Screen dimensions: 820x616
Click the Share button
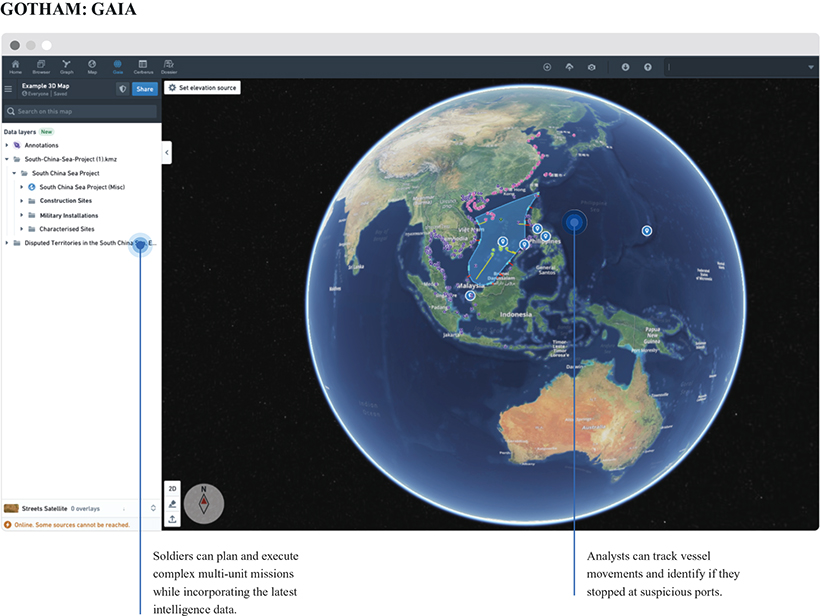click(145, 89)
